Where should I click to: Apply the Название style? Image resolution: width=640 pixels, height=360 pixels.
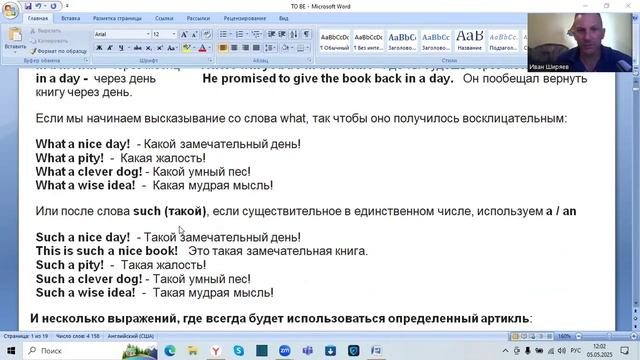(x=469, y=41)
